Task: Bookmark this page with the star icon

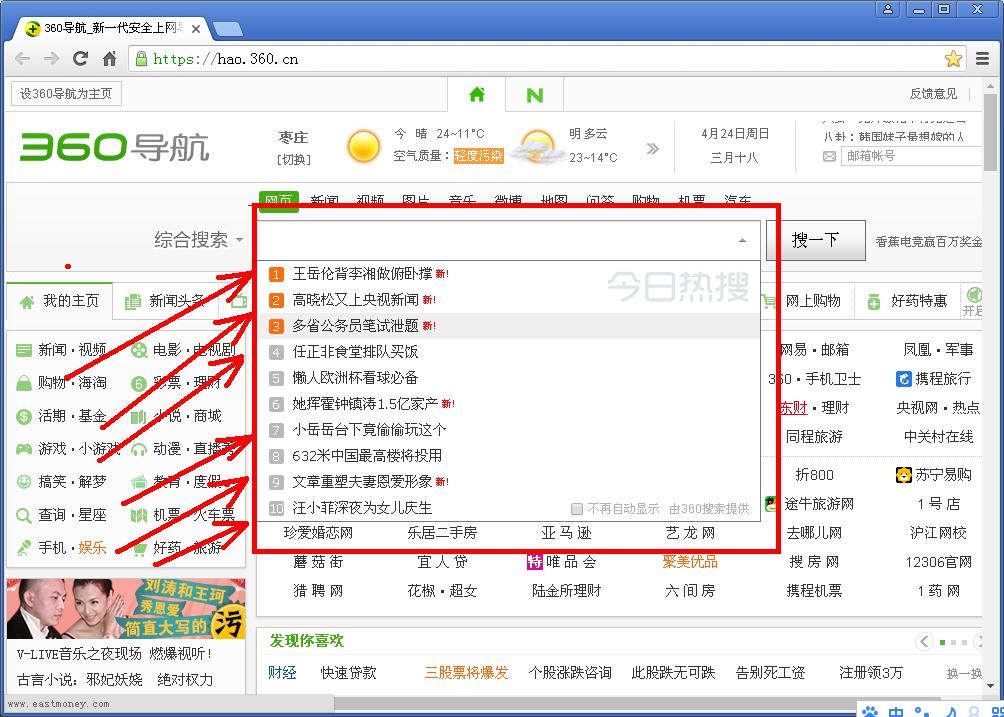Action: pyautogui.click(x=953, y=60)
